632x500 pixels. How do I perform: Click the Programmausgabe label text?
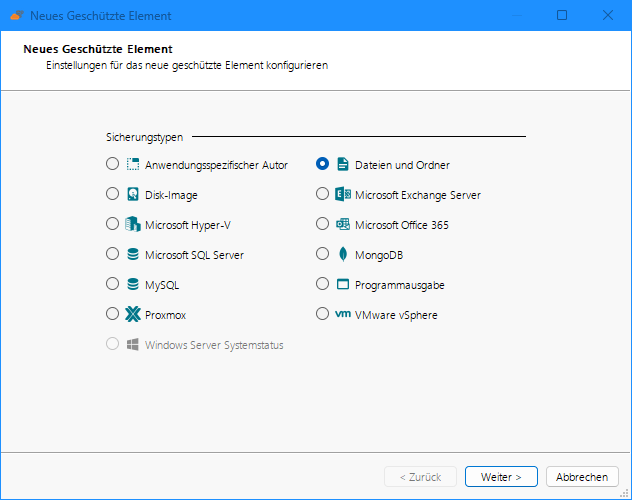pos(400,285)
